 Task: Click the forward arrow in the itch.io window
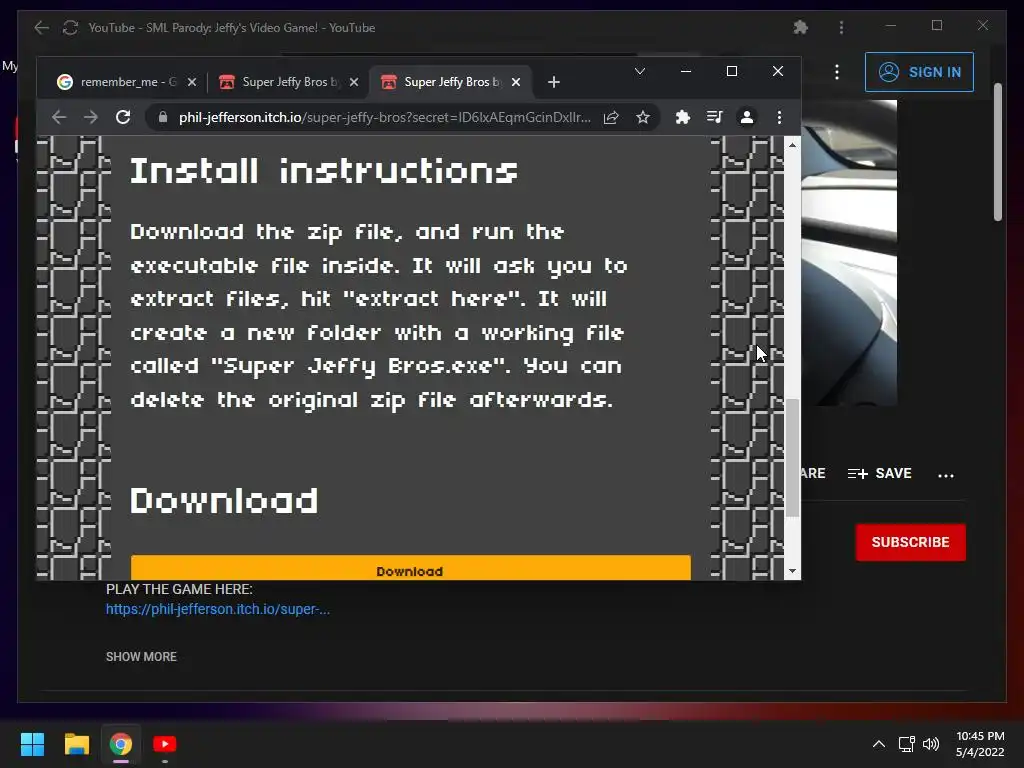[x=91, y=118]
